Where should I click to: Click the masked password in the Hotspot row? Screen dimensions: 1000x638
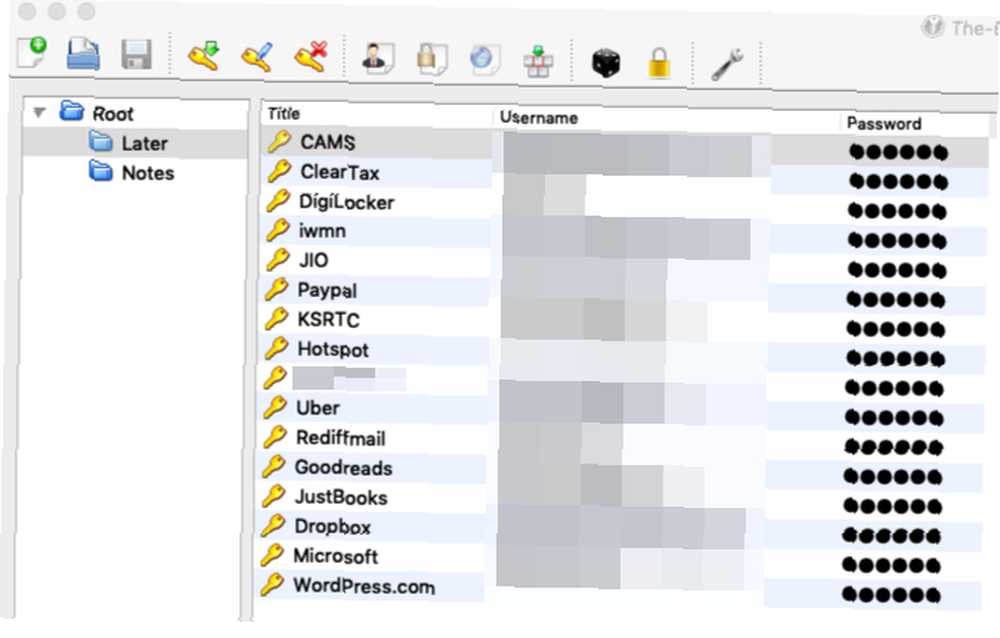coord(895,359)
